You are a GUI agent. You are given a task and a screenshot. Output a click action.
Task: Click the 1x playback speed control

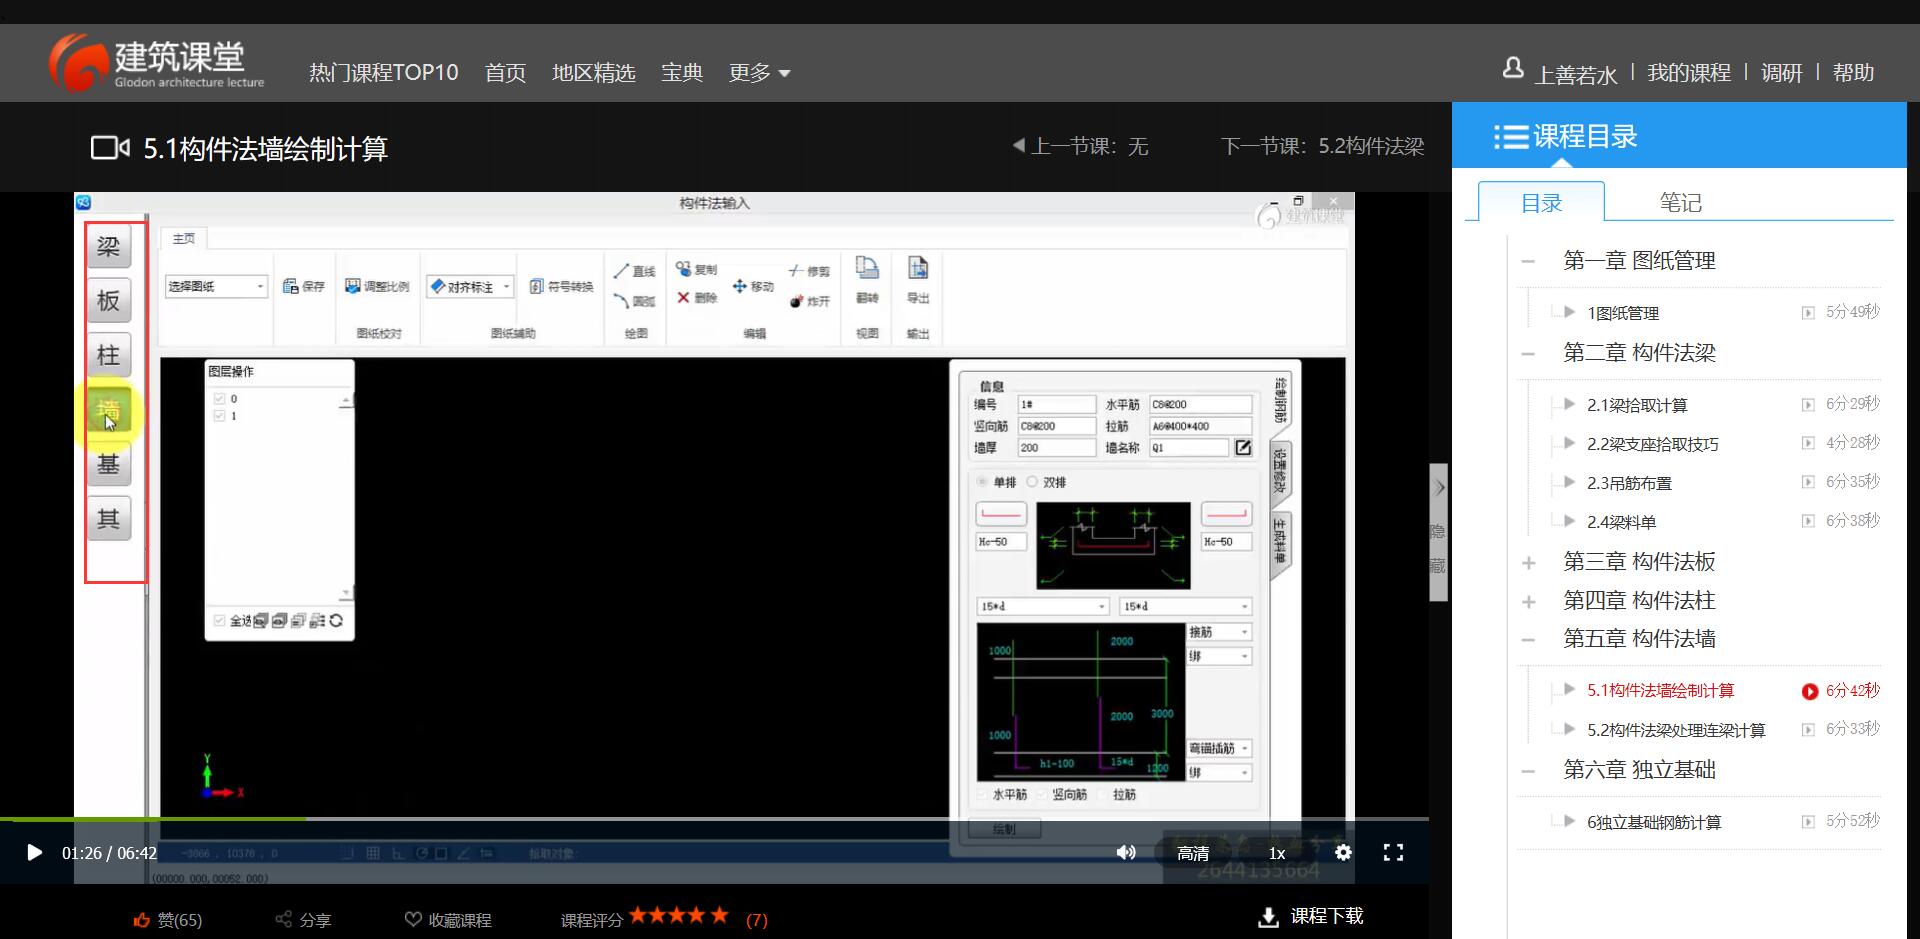coord(1277,853)
